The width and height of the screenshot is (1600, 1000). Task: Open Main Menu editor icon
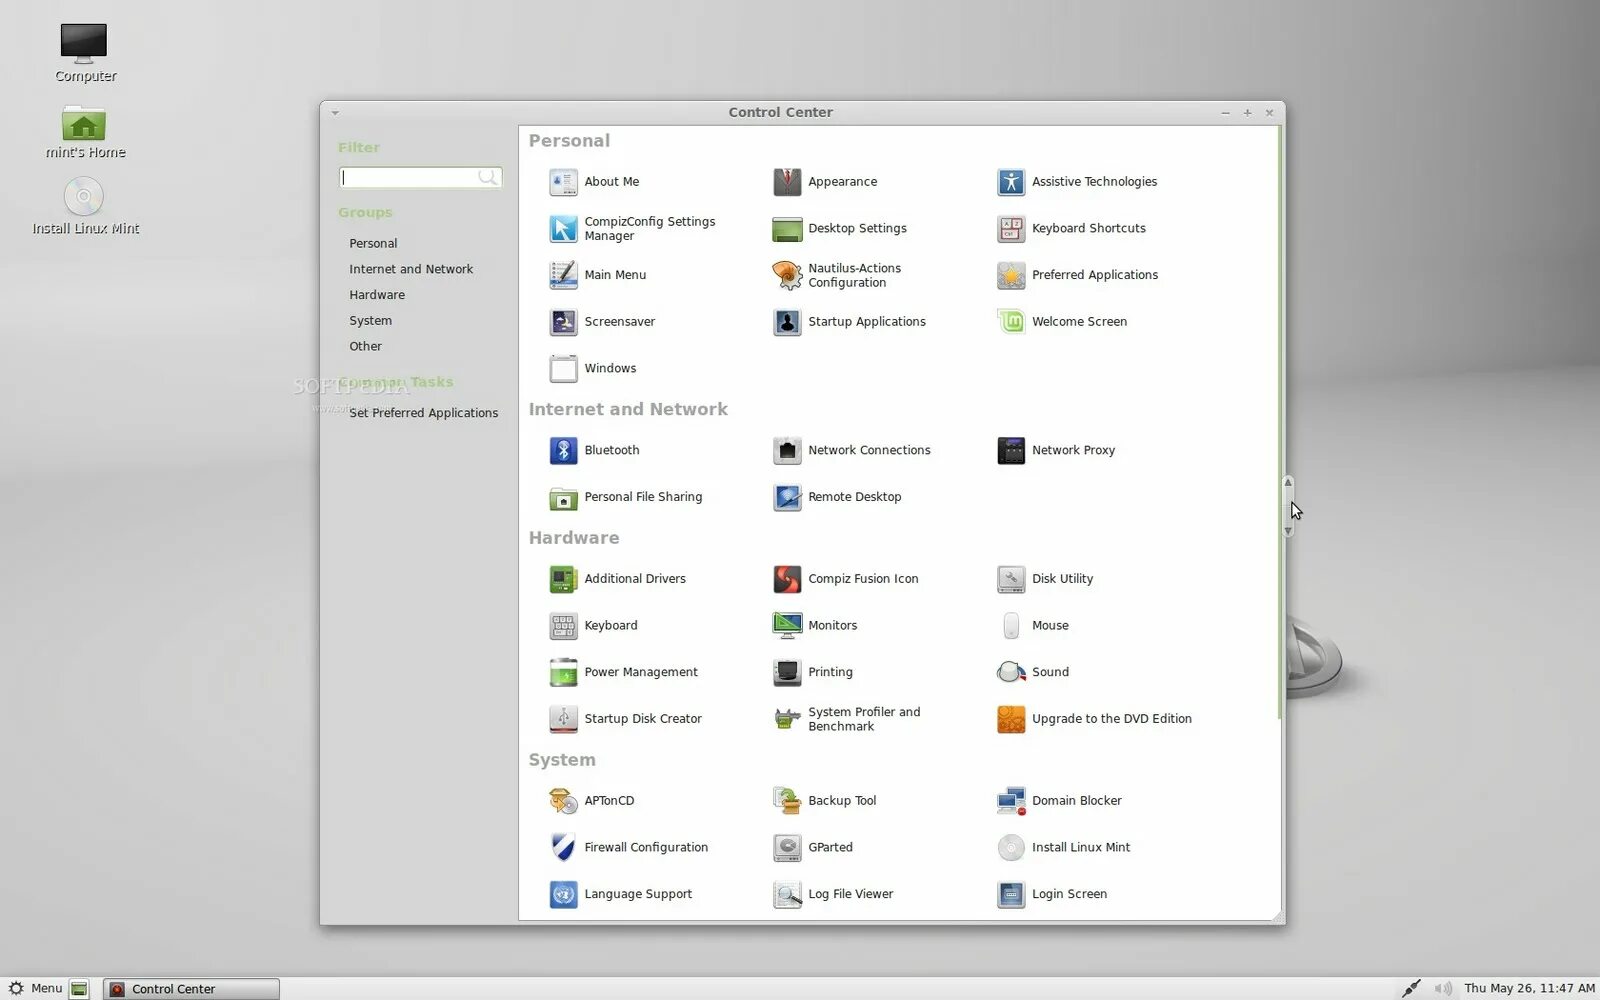563,275
